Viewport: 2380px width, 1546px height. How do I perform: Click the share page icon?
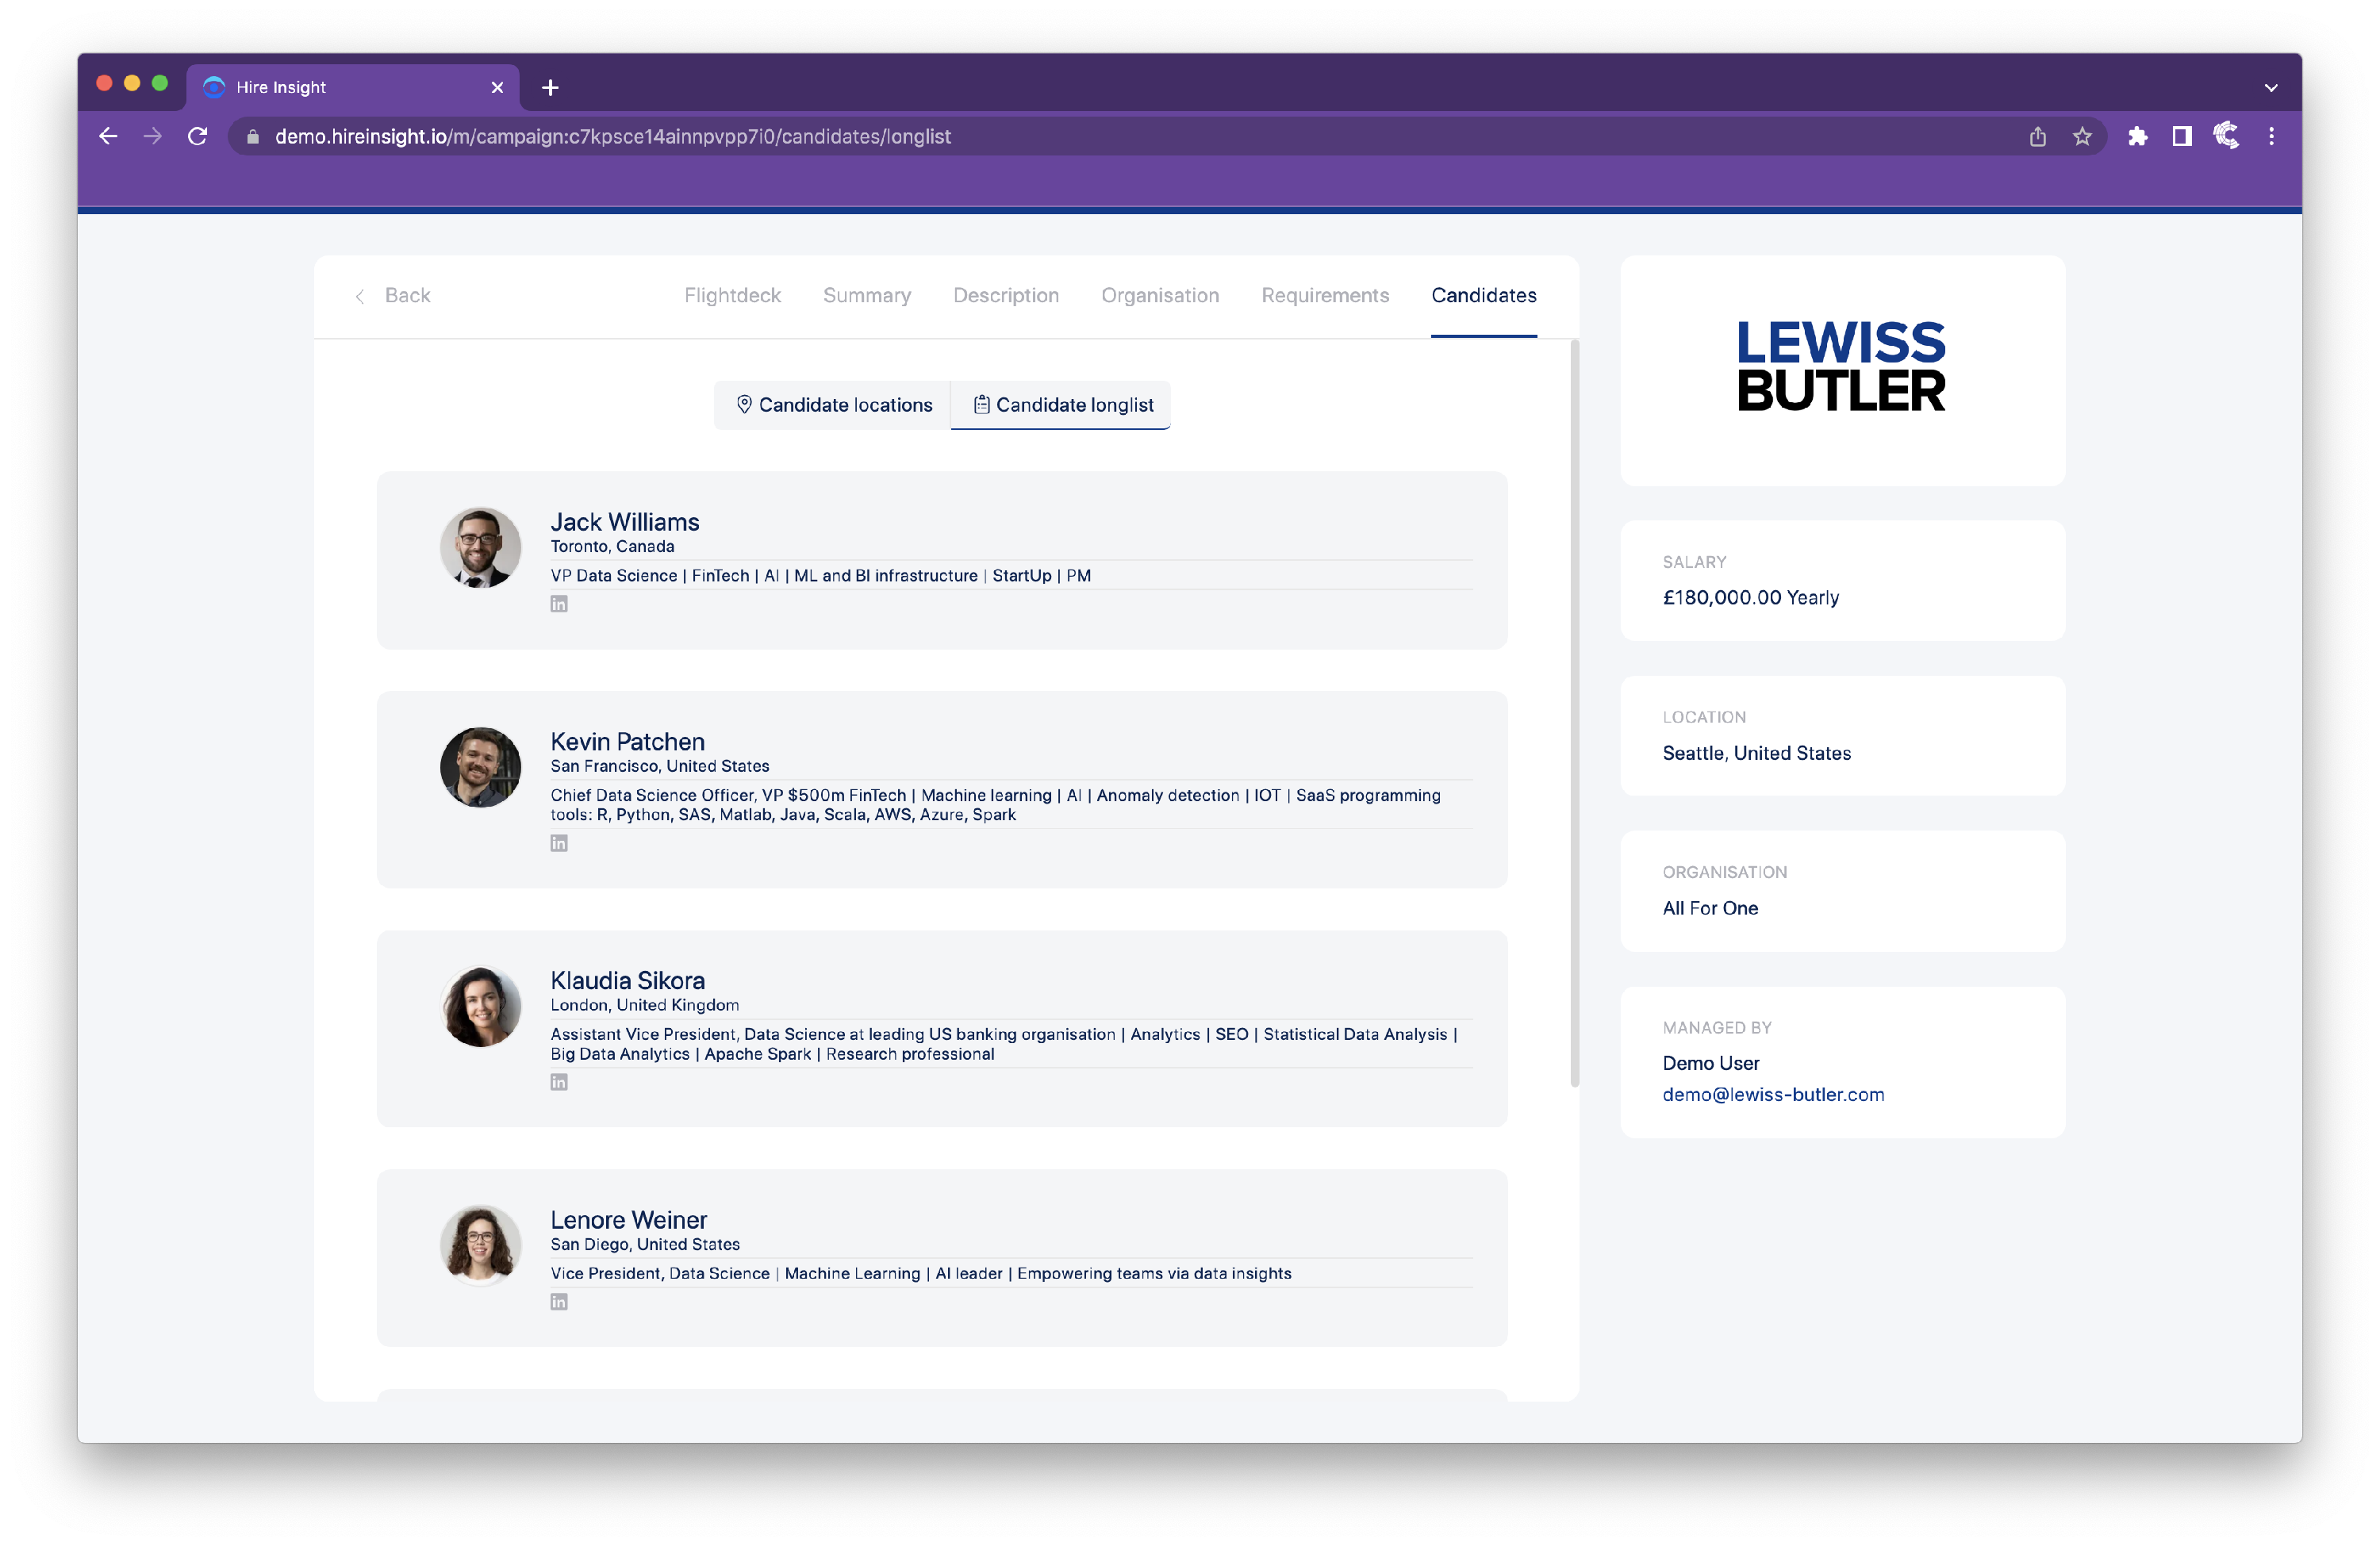[2037, 137]
